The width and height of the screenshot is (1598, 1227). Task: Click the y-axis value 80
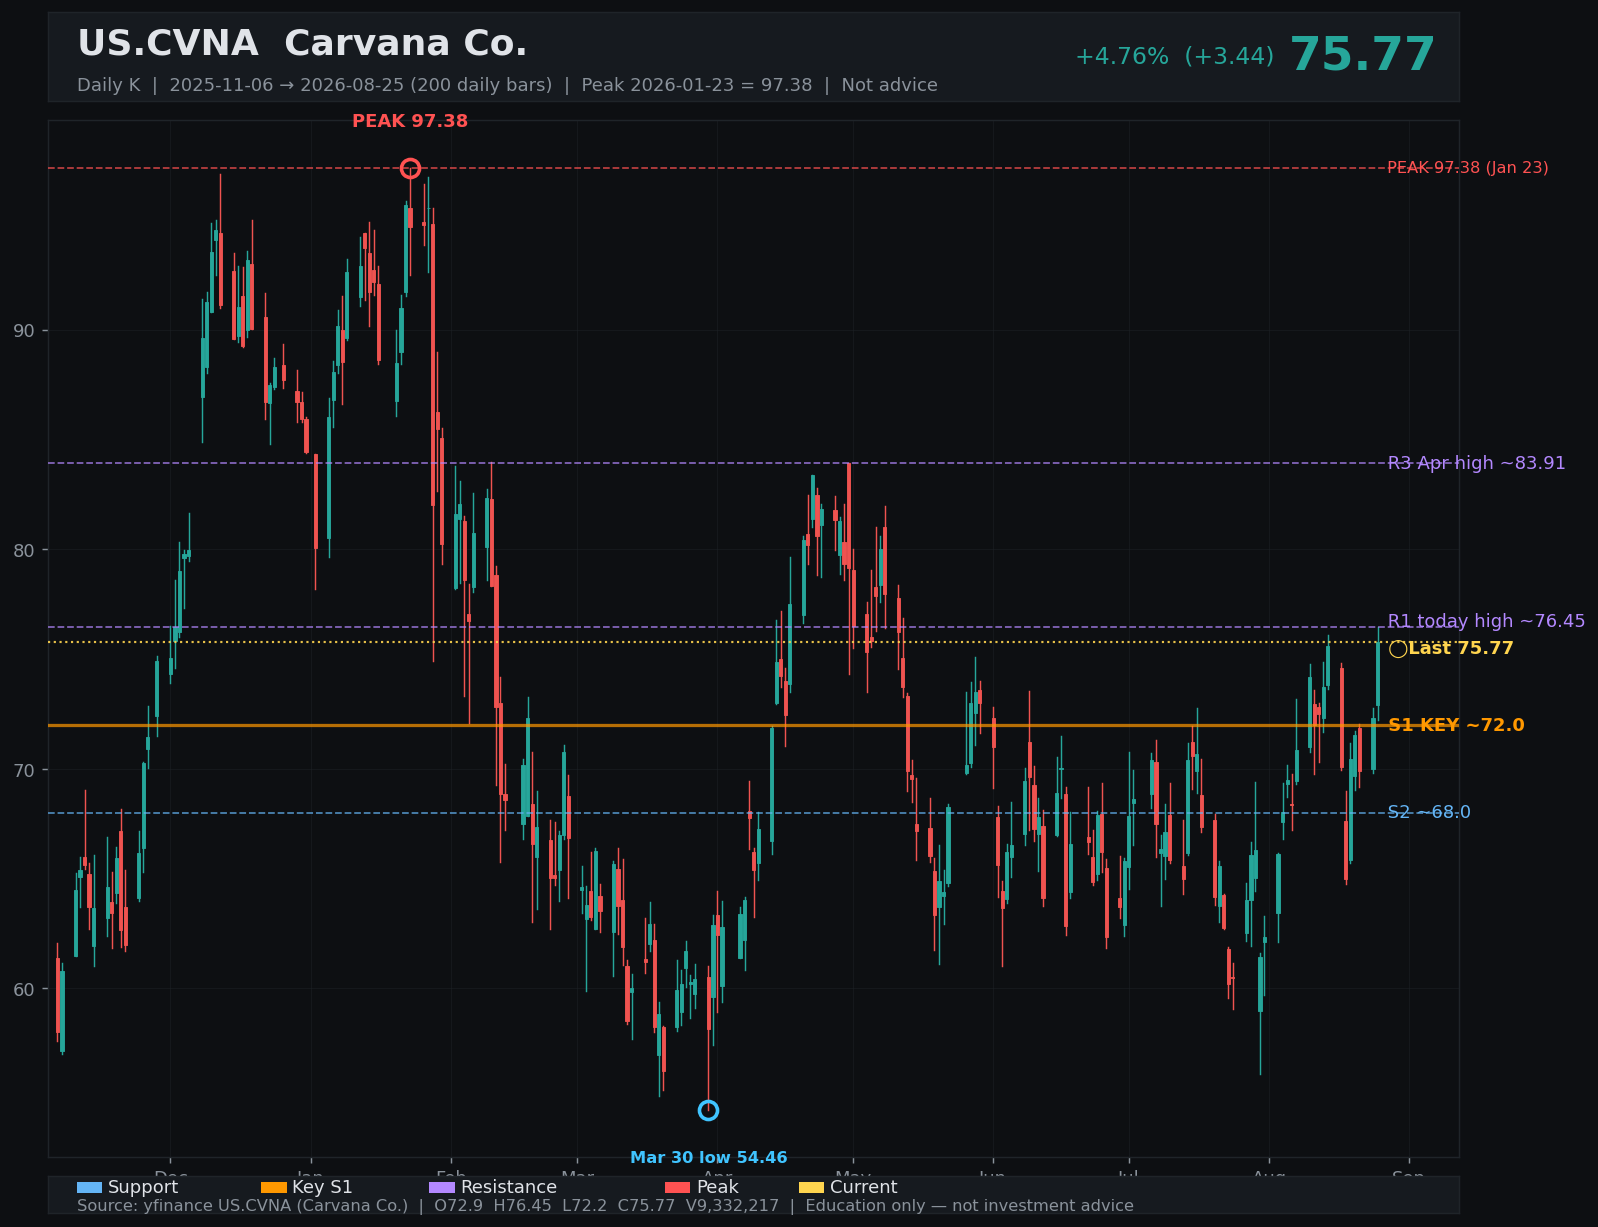[25, 550]
